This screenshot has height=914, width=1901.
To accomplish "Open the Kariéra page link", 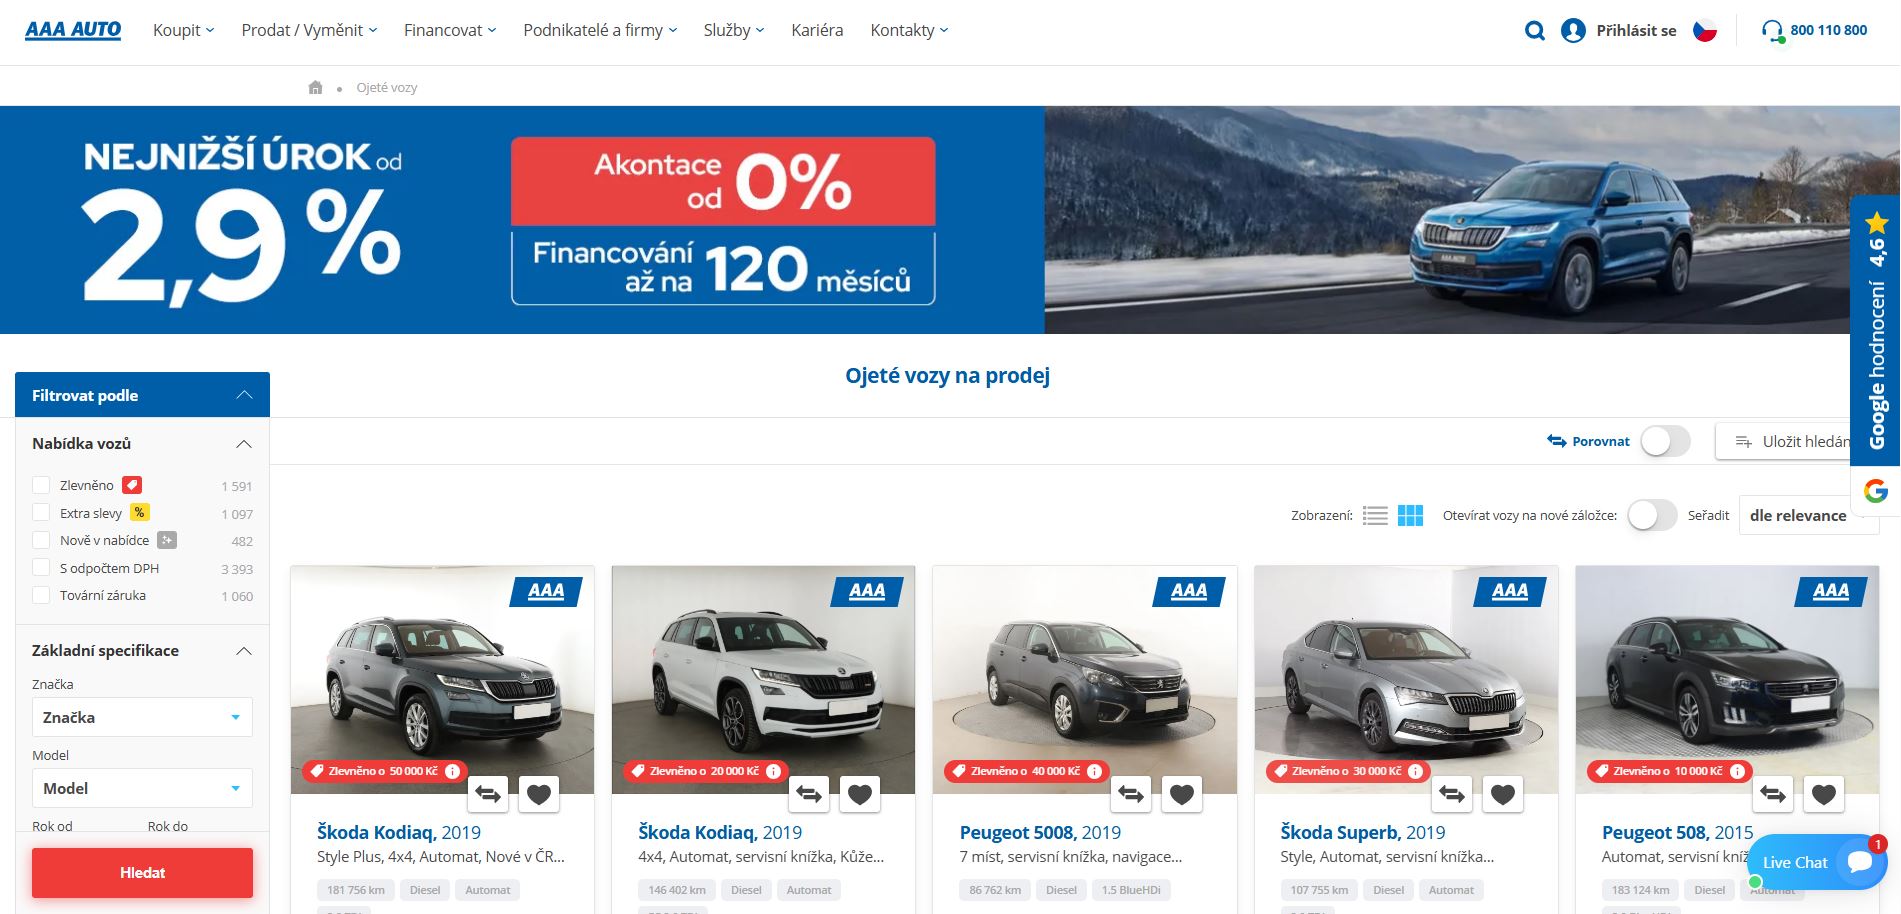I will (x=817, y=30).
